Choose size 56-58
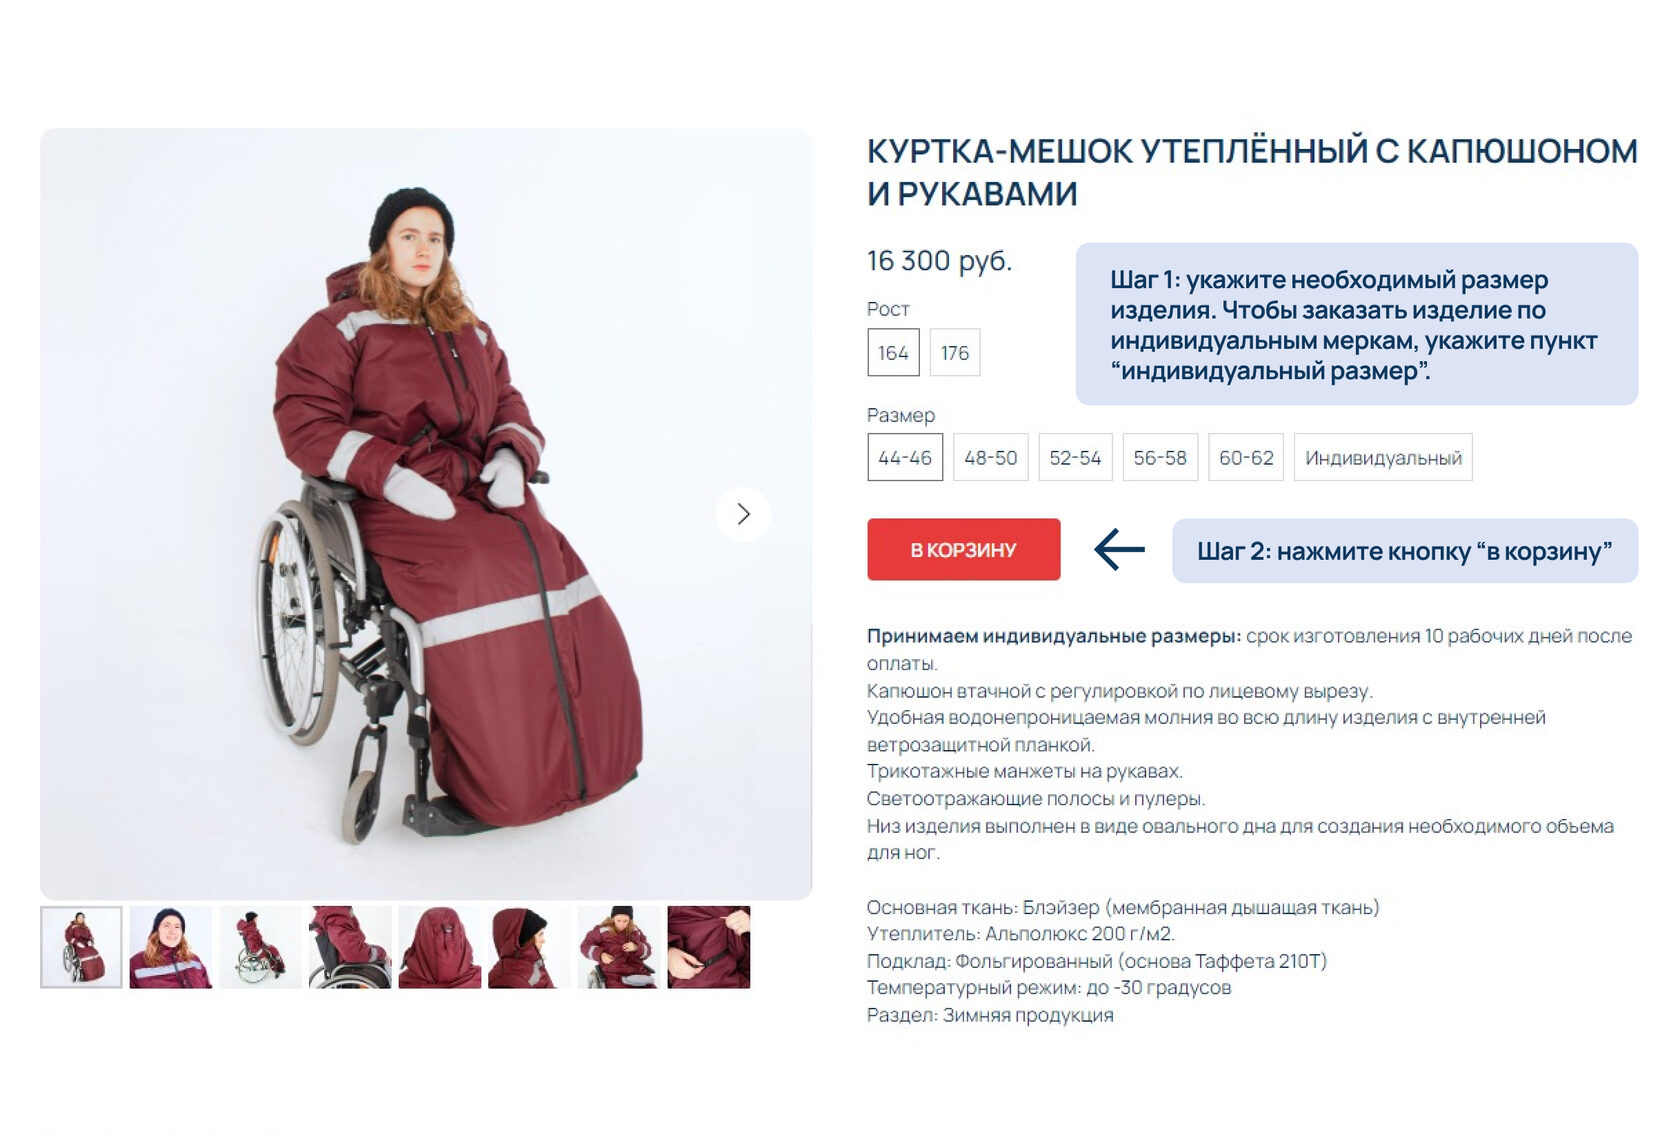Screen dimensions: 1680x1132 click(1160, 457)
